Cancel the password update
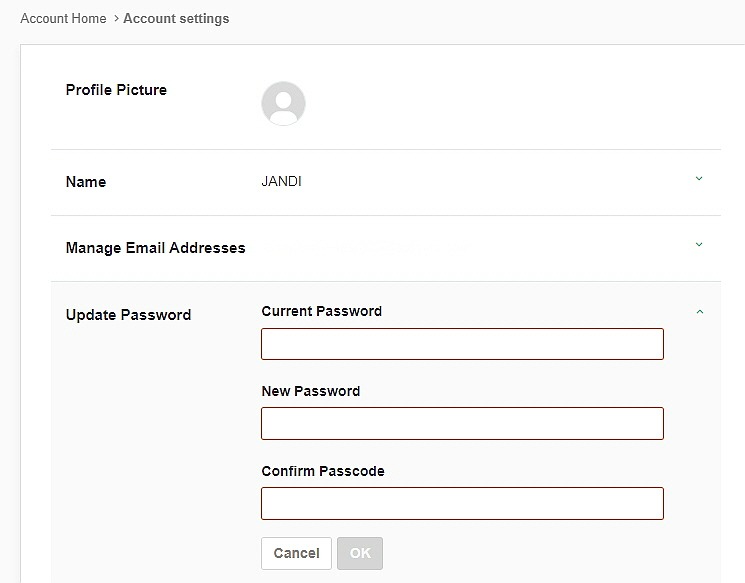745x583 pixels. 296,553
